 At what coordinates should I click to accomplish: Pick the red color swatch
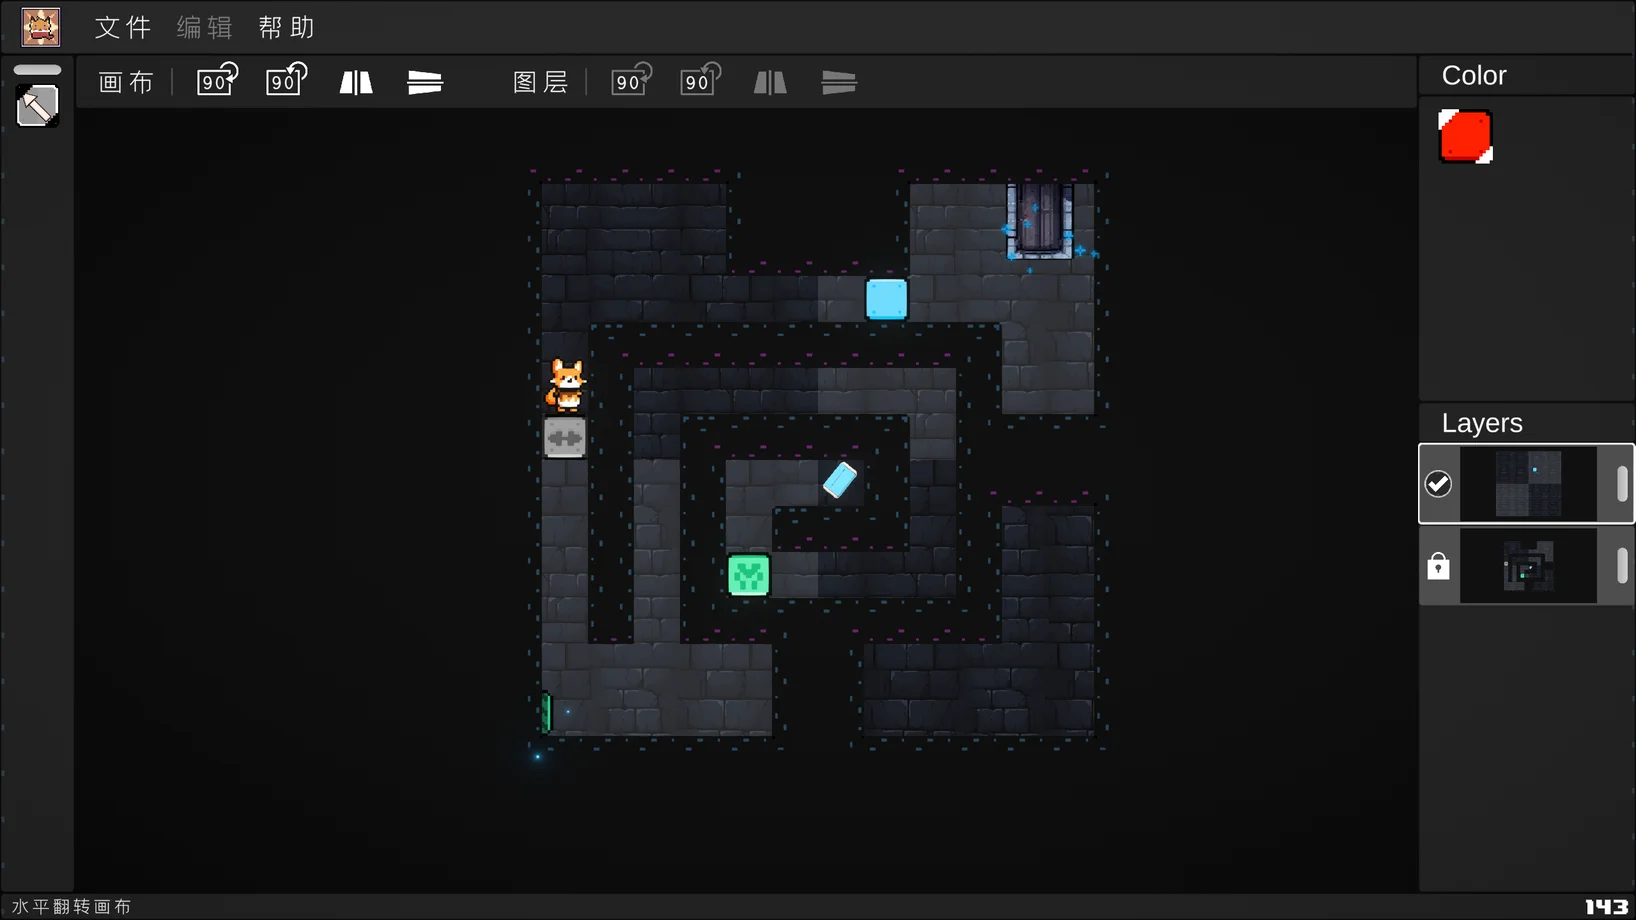click(1465, 136)
